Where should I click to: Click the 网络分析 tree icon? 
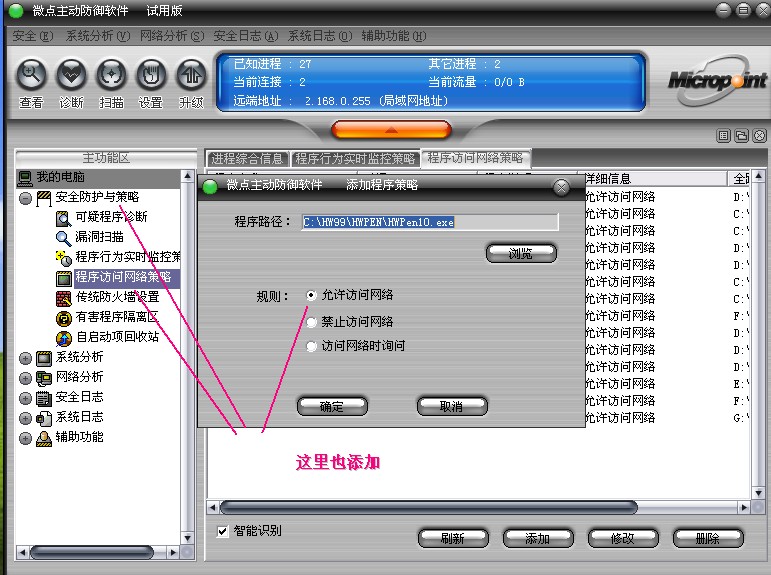pyautogui.click(x=44, y=378)
